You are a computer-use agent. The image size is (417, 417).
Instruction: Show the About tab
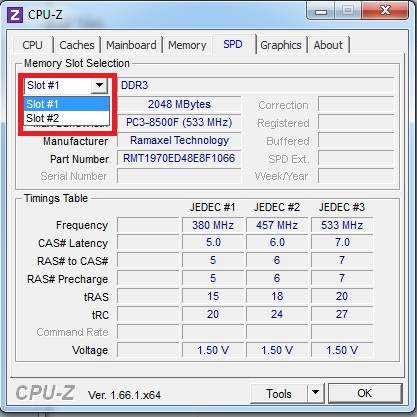tap(328, 45)
